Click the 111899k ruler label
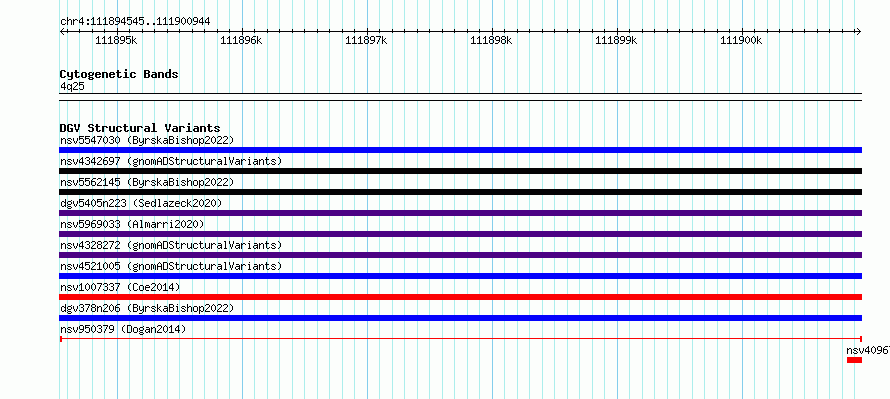890x399 pixels. (616, 40)
